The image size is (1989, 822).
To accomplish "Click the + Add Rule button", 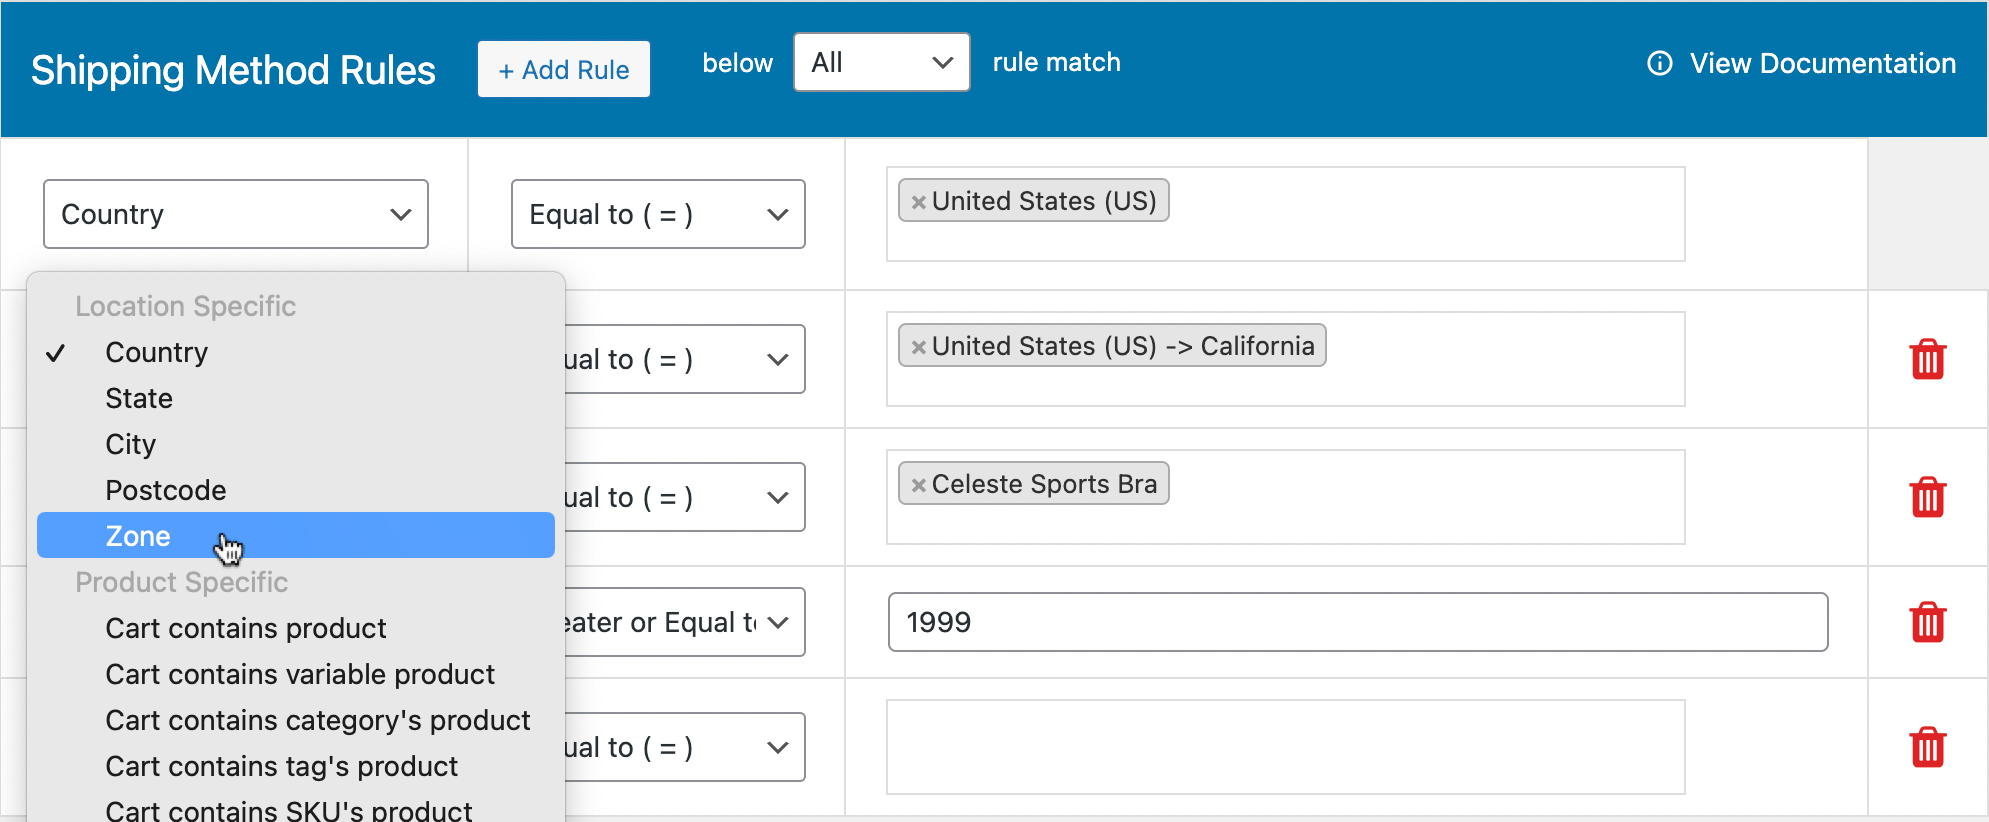I will 564,69.
